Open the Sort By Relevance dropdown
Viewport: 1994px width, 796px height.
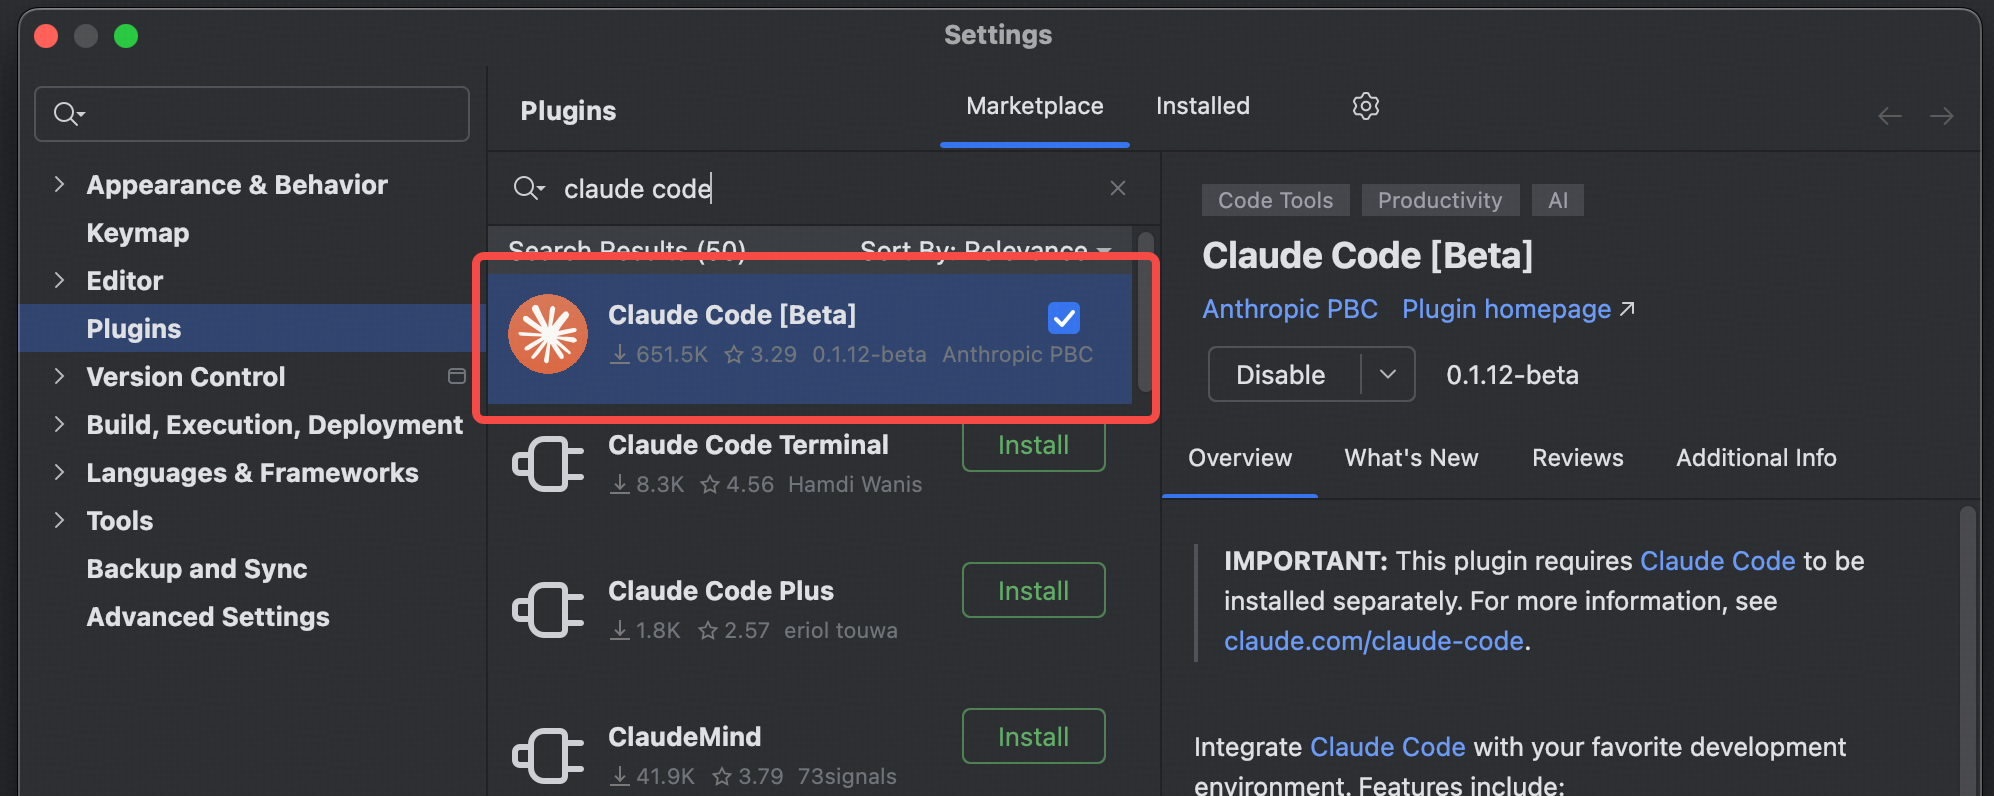pyautogui.click(x=973, y=250)
